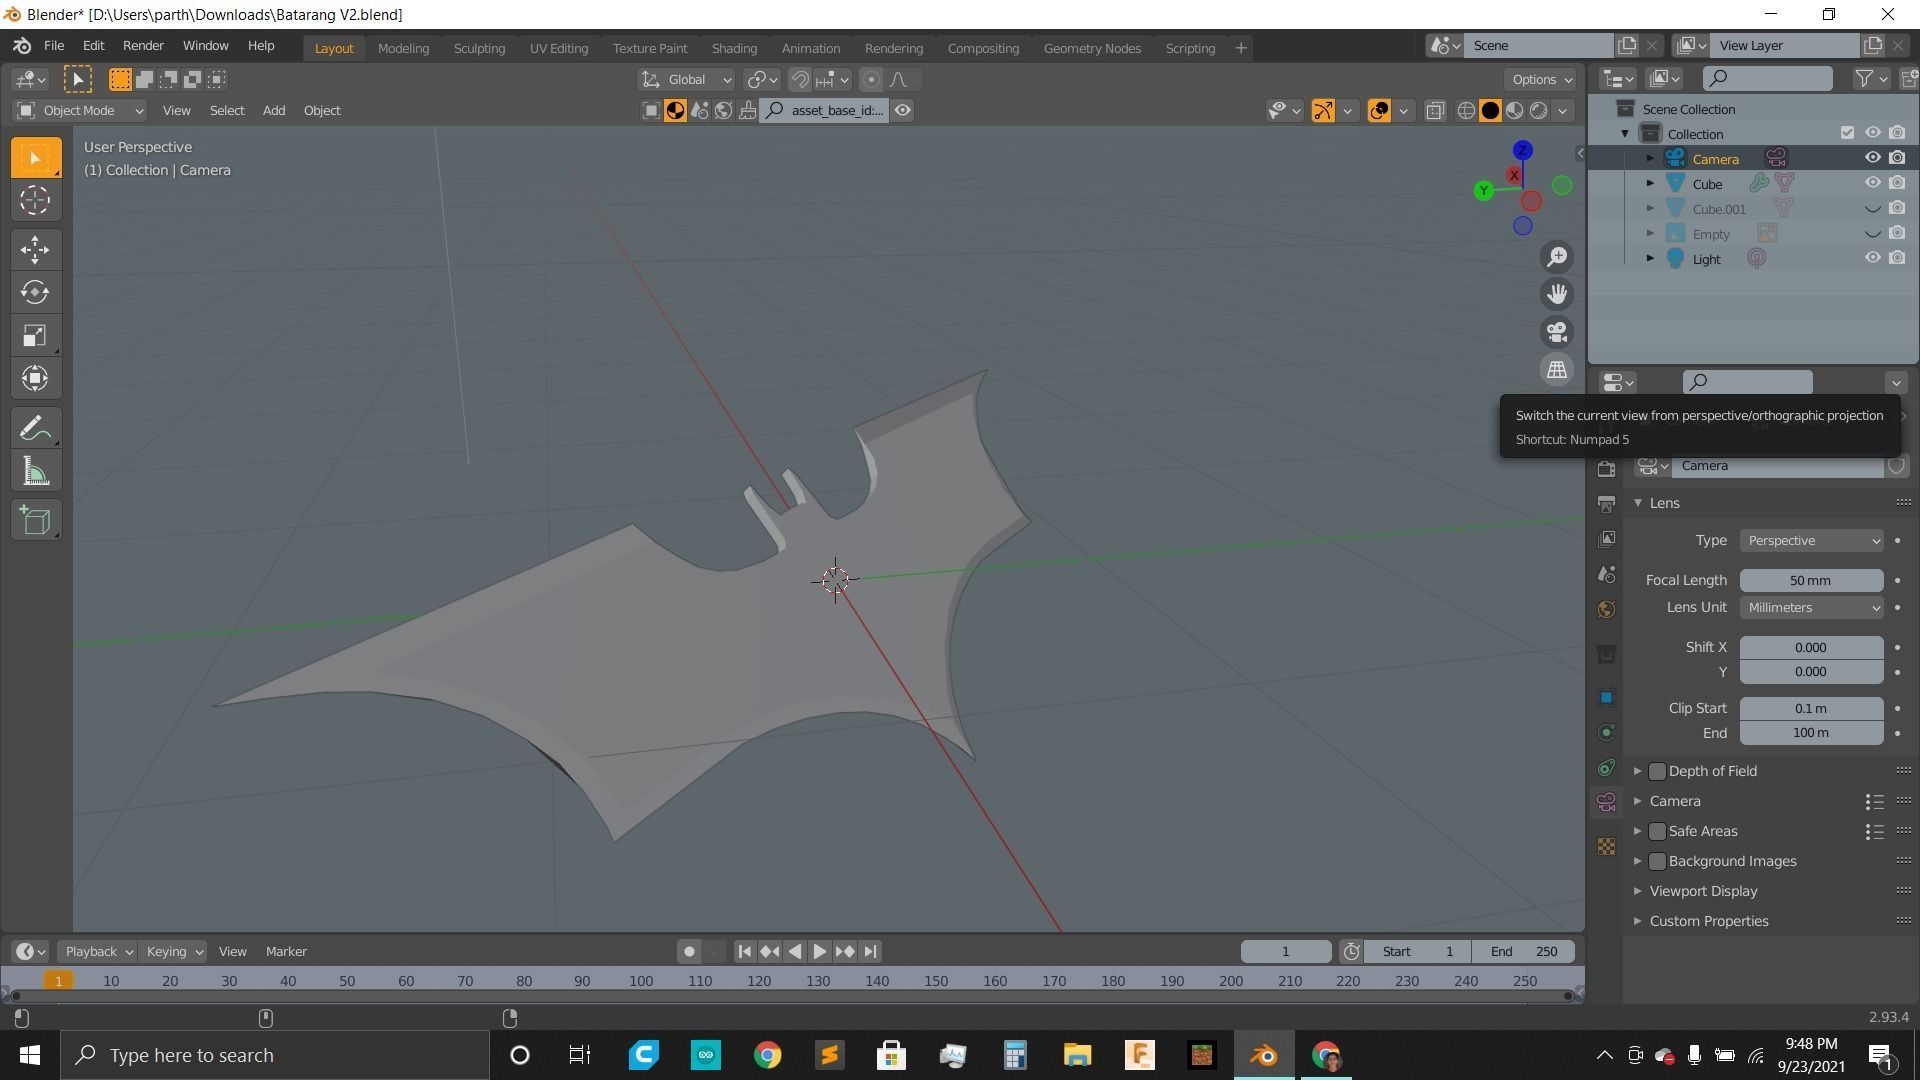Open Object properties tab icon
The image size is (1920, 1080).
pos(1606,697)
